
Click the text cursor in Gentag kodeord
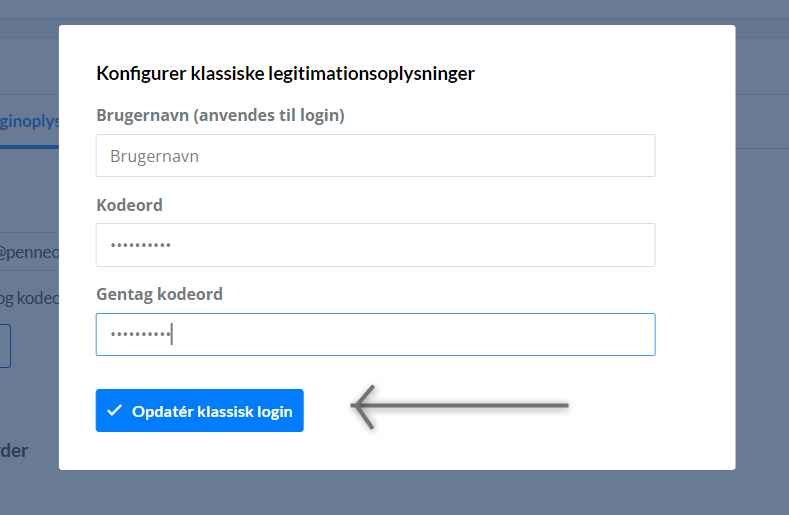tap(172, 334)
